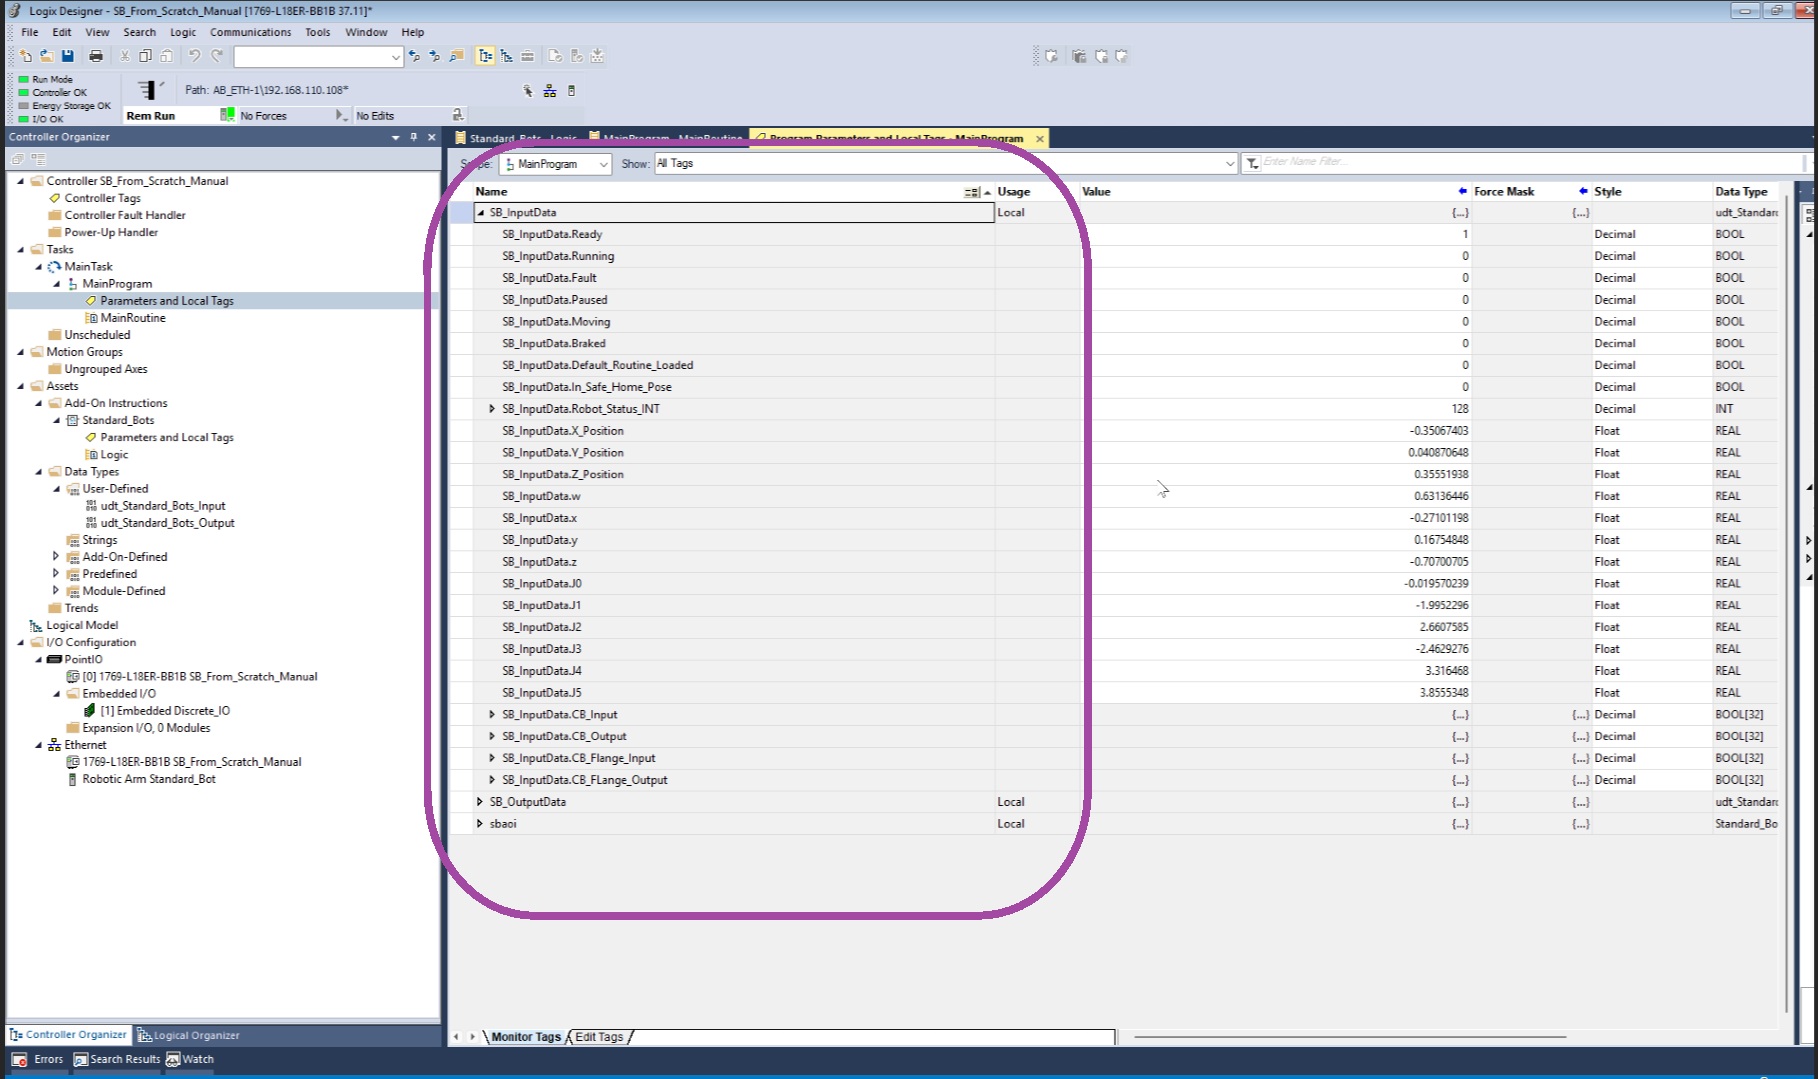Expand SB_InputData.CB_Input array
This screenshot has height=1079, width=1818.
[x=492, y=715]
